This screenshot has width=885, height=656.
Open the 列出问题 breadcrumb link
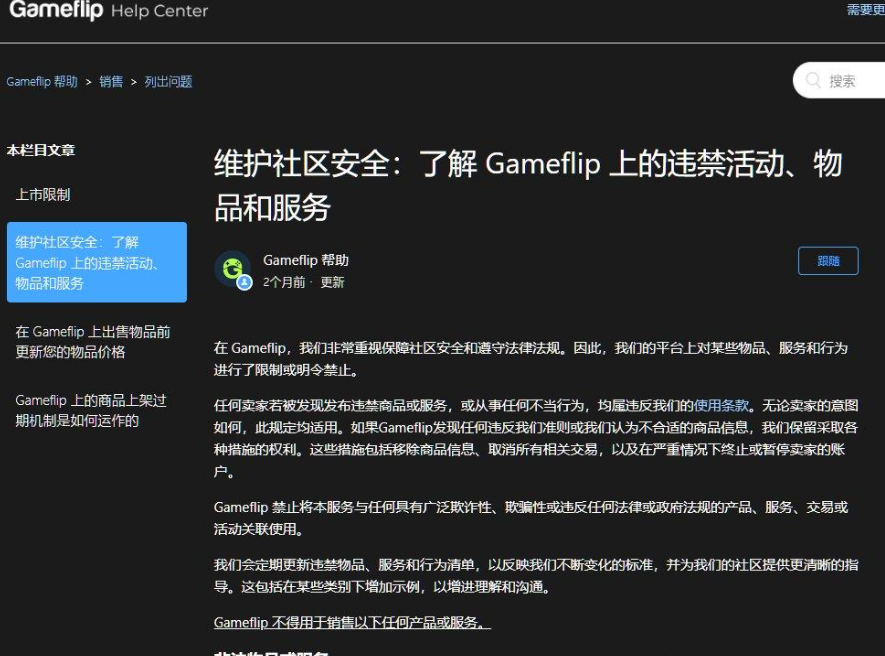click(x=168, y=81)
